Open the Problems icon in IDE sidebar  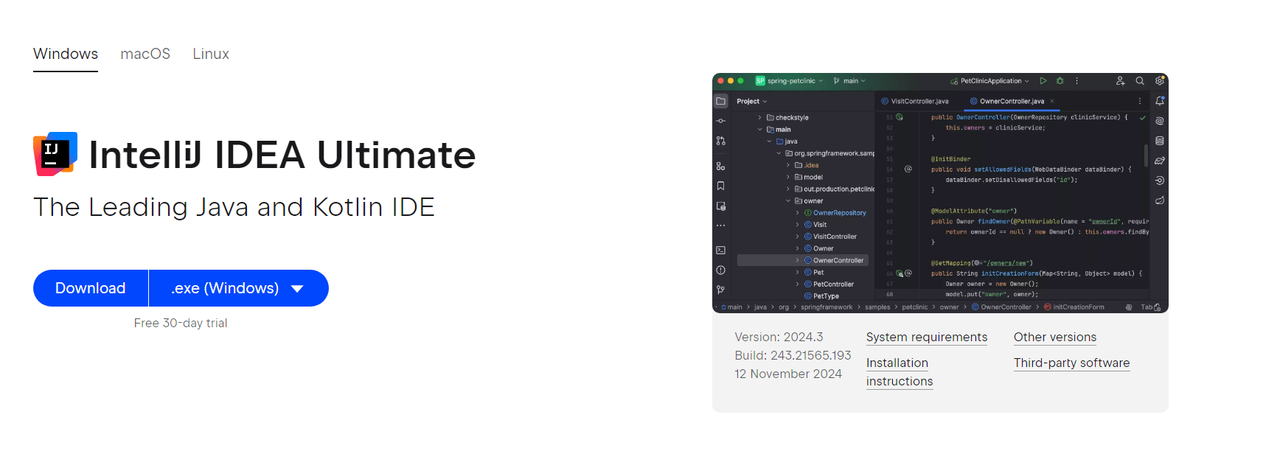(x=720, y=270)
